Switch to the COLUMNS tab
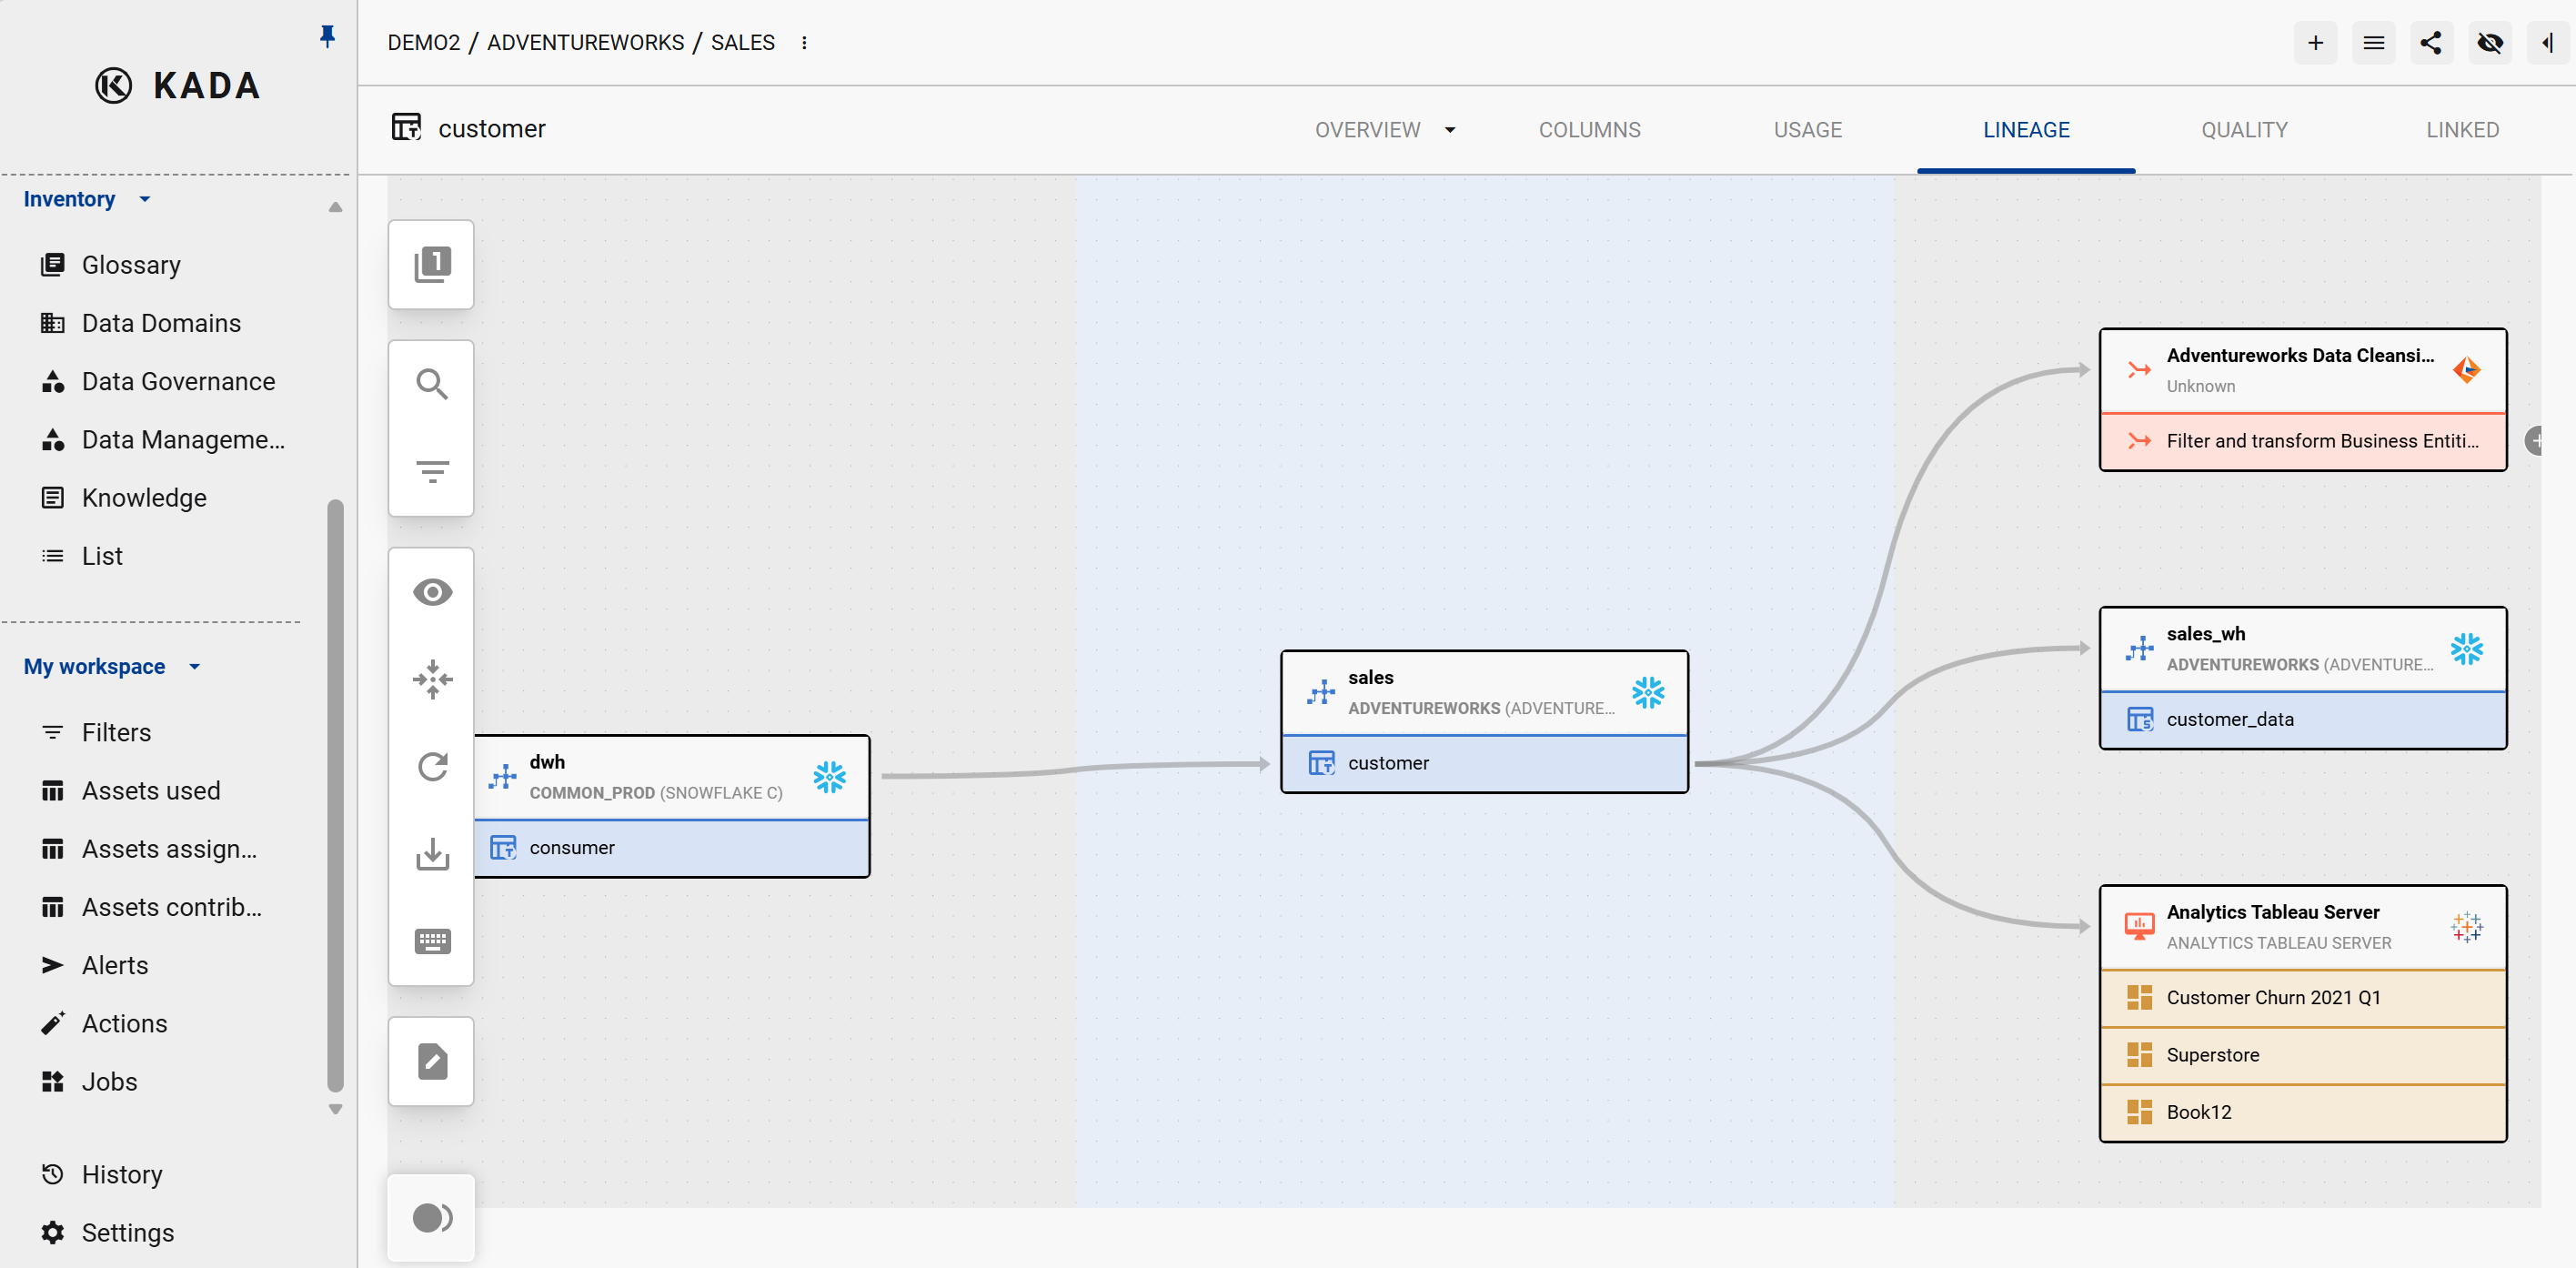This screenshot has width=2576, height=1268. coord(1588,130)
